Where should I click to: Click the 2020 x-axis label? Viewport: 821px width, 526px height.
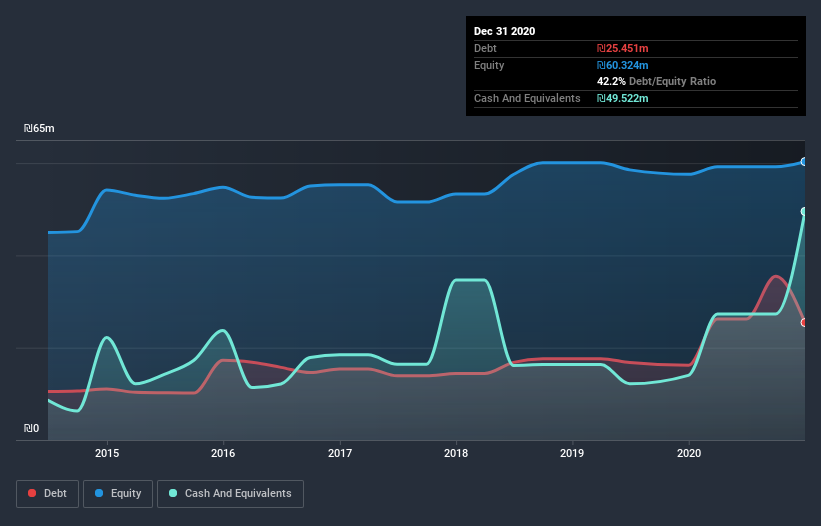coord(689,453)
